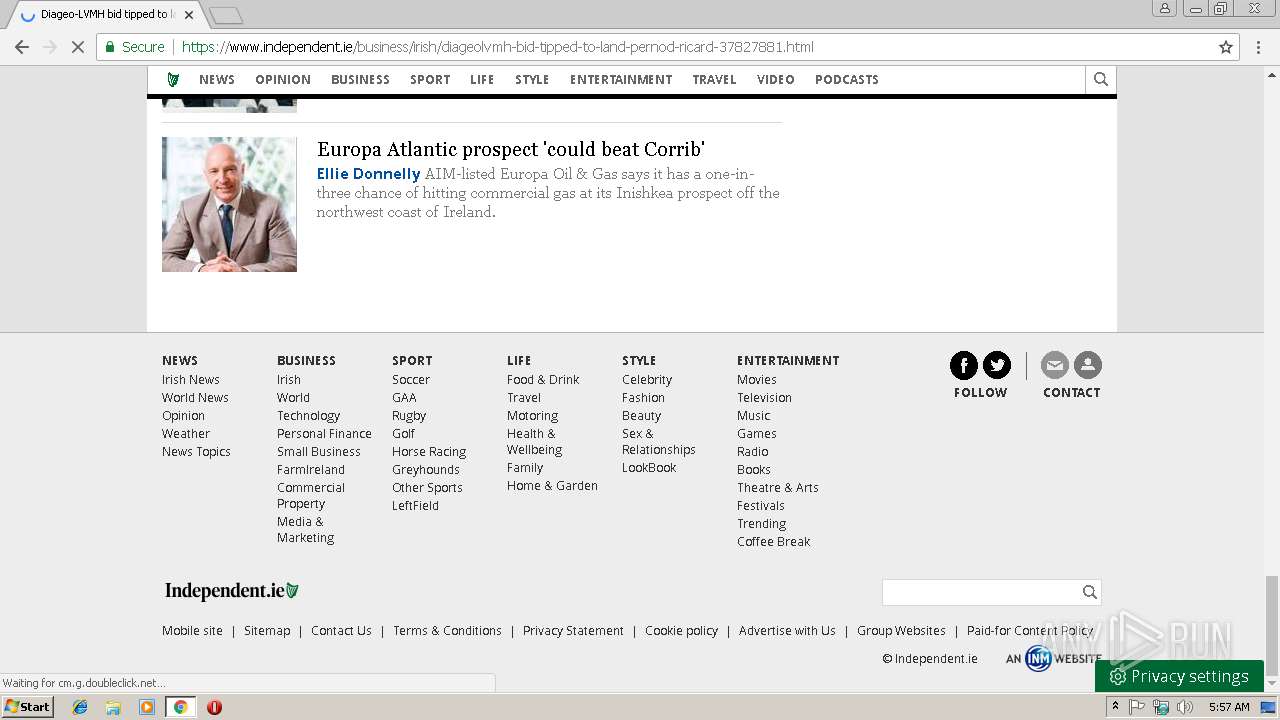
Task: Open ENTERTAINMENT in top navigation
Action: point(621,80)
